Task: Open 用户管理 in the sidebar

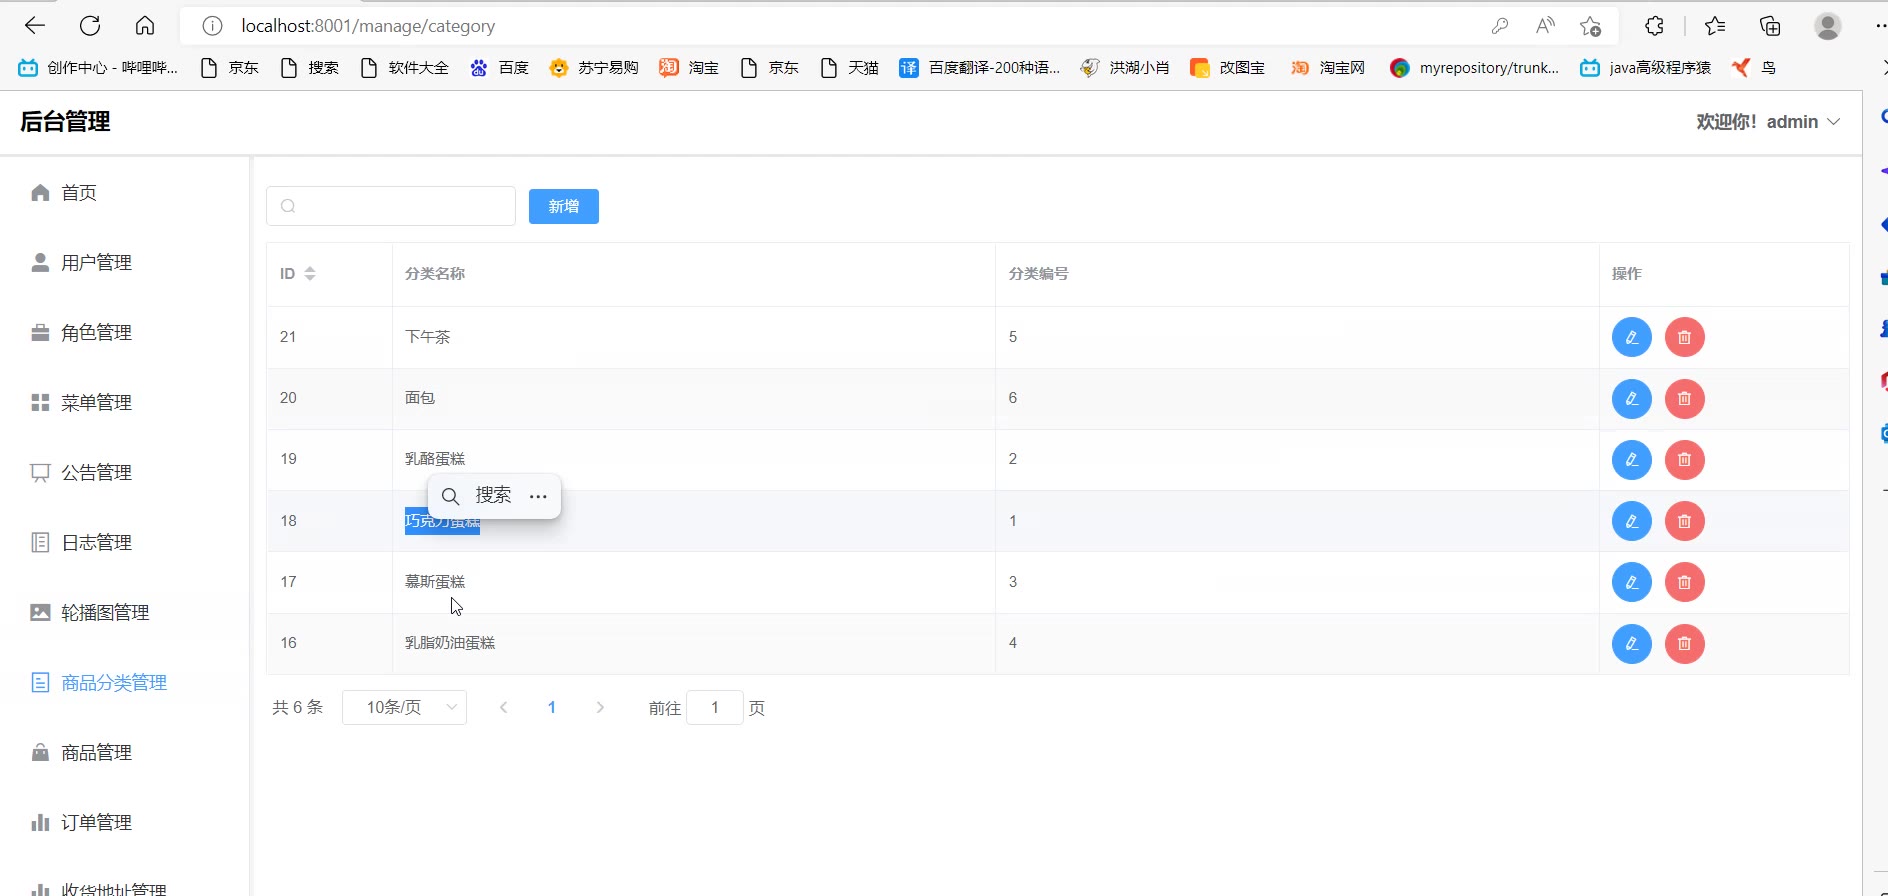Action: (96, 263)
